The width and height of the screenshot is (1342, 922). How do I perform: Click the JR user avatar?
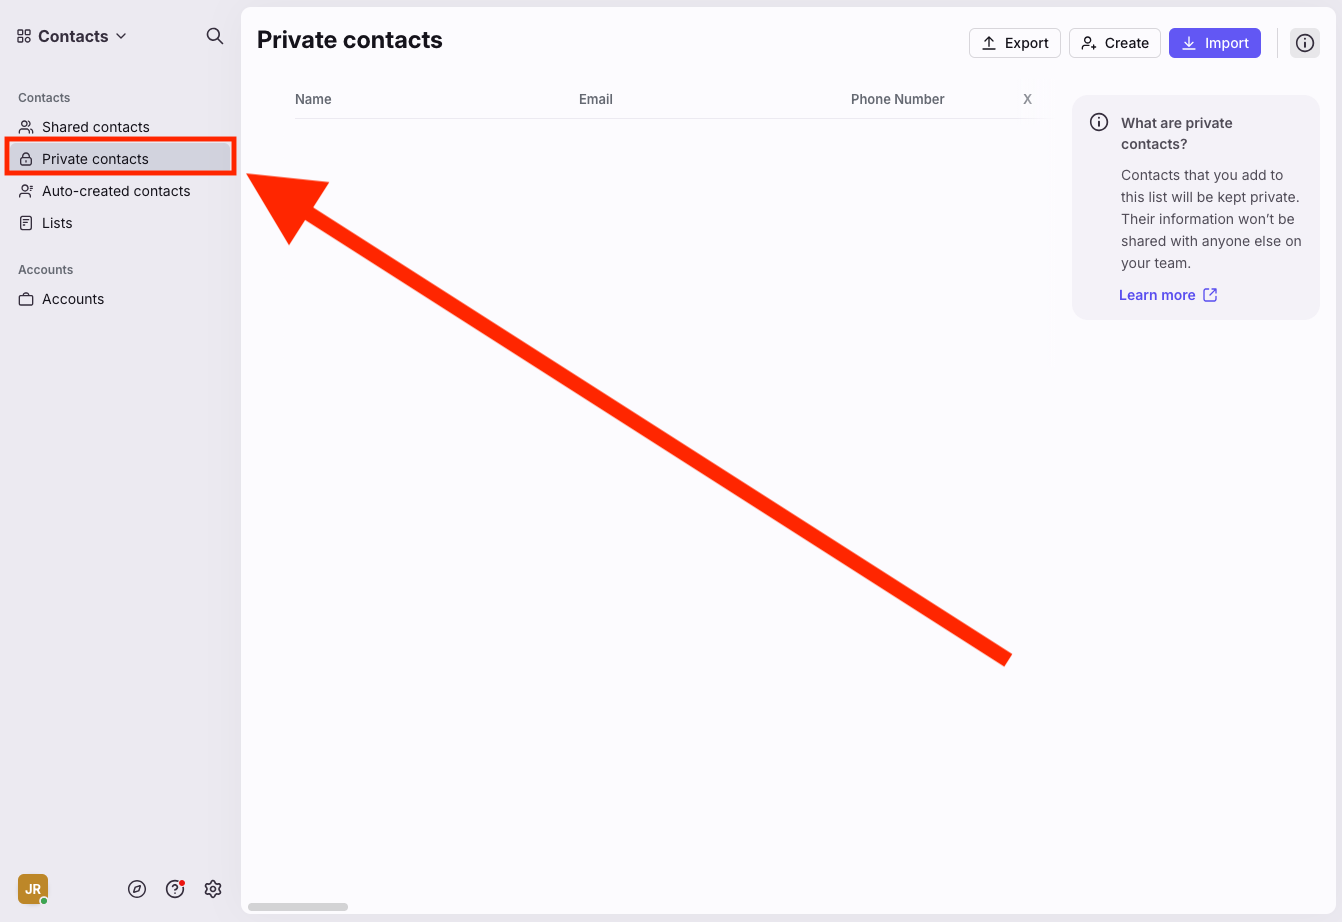point(33,889)
